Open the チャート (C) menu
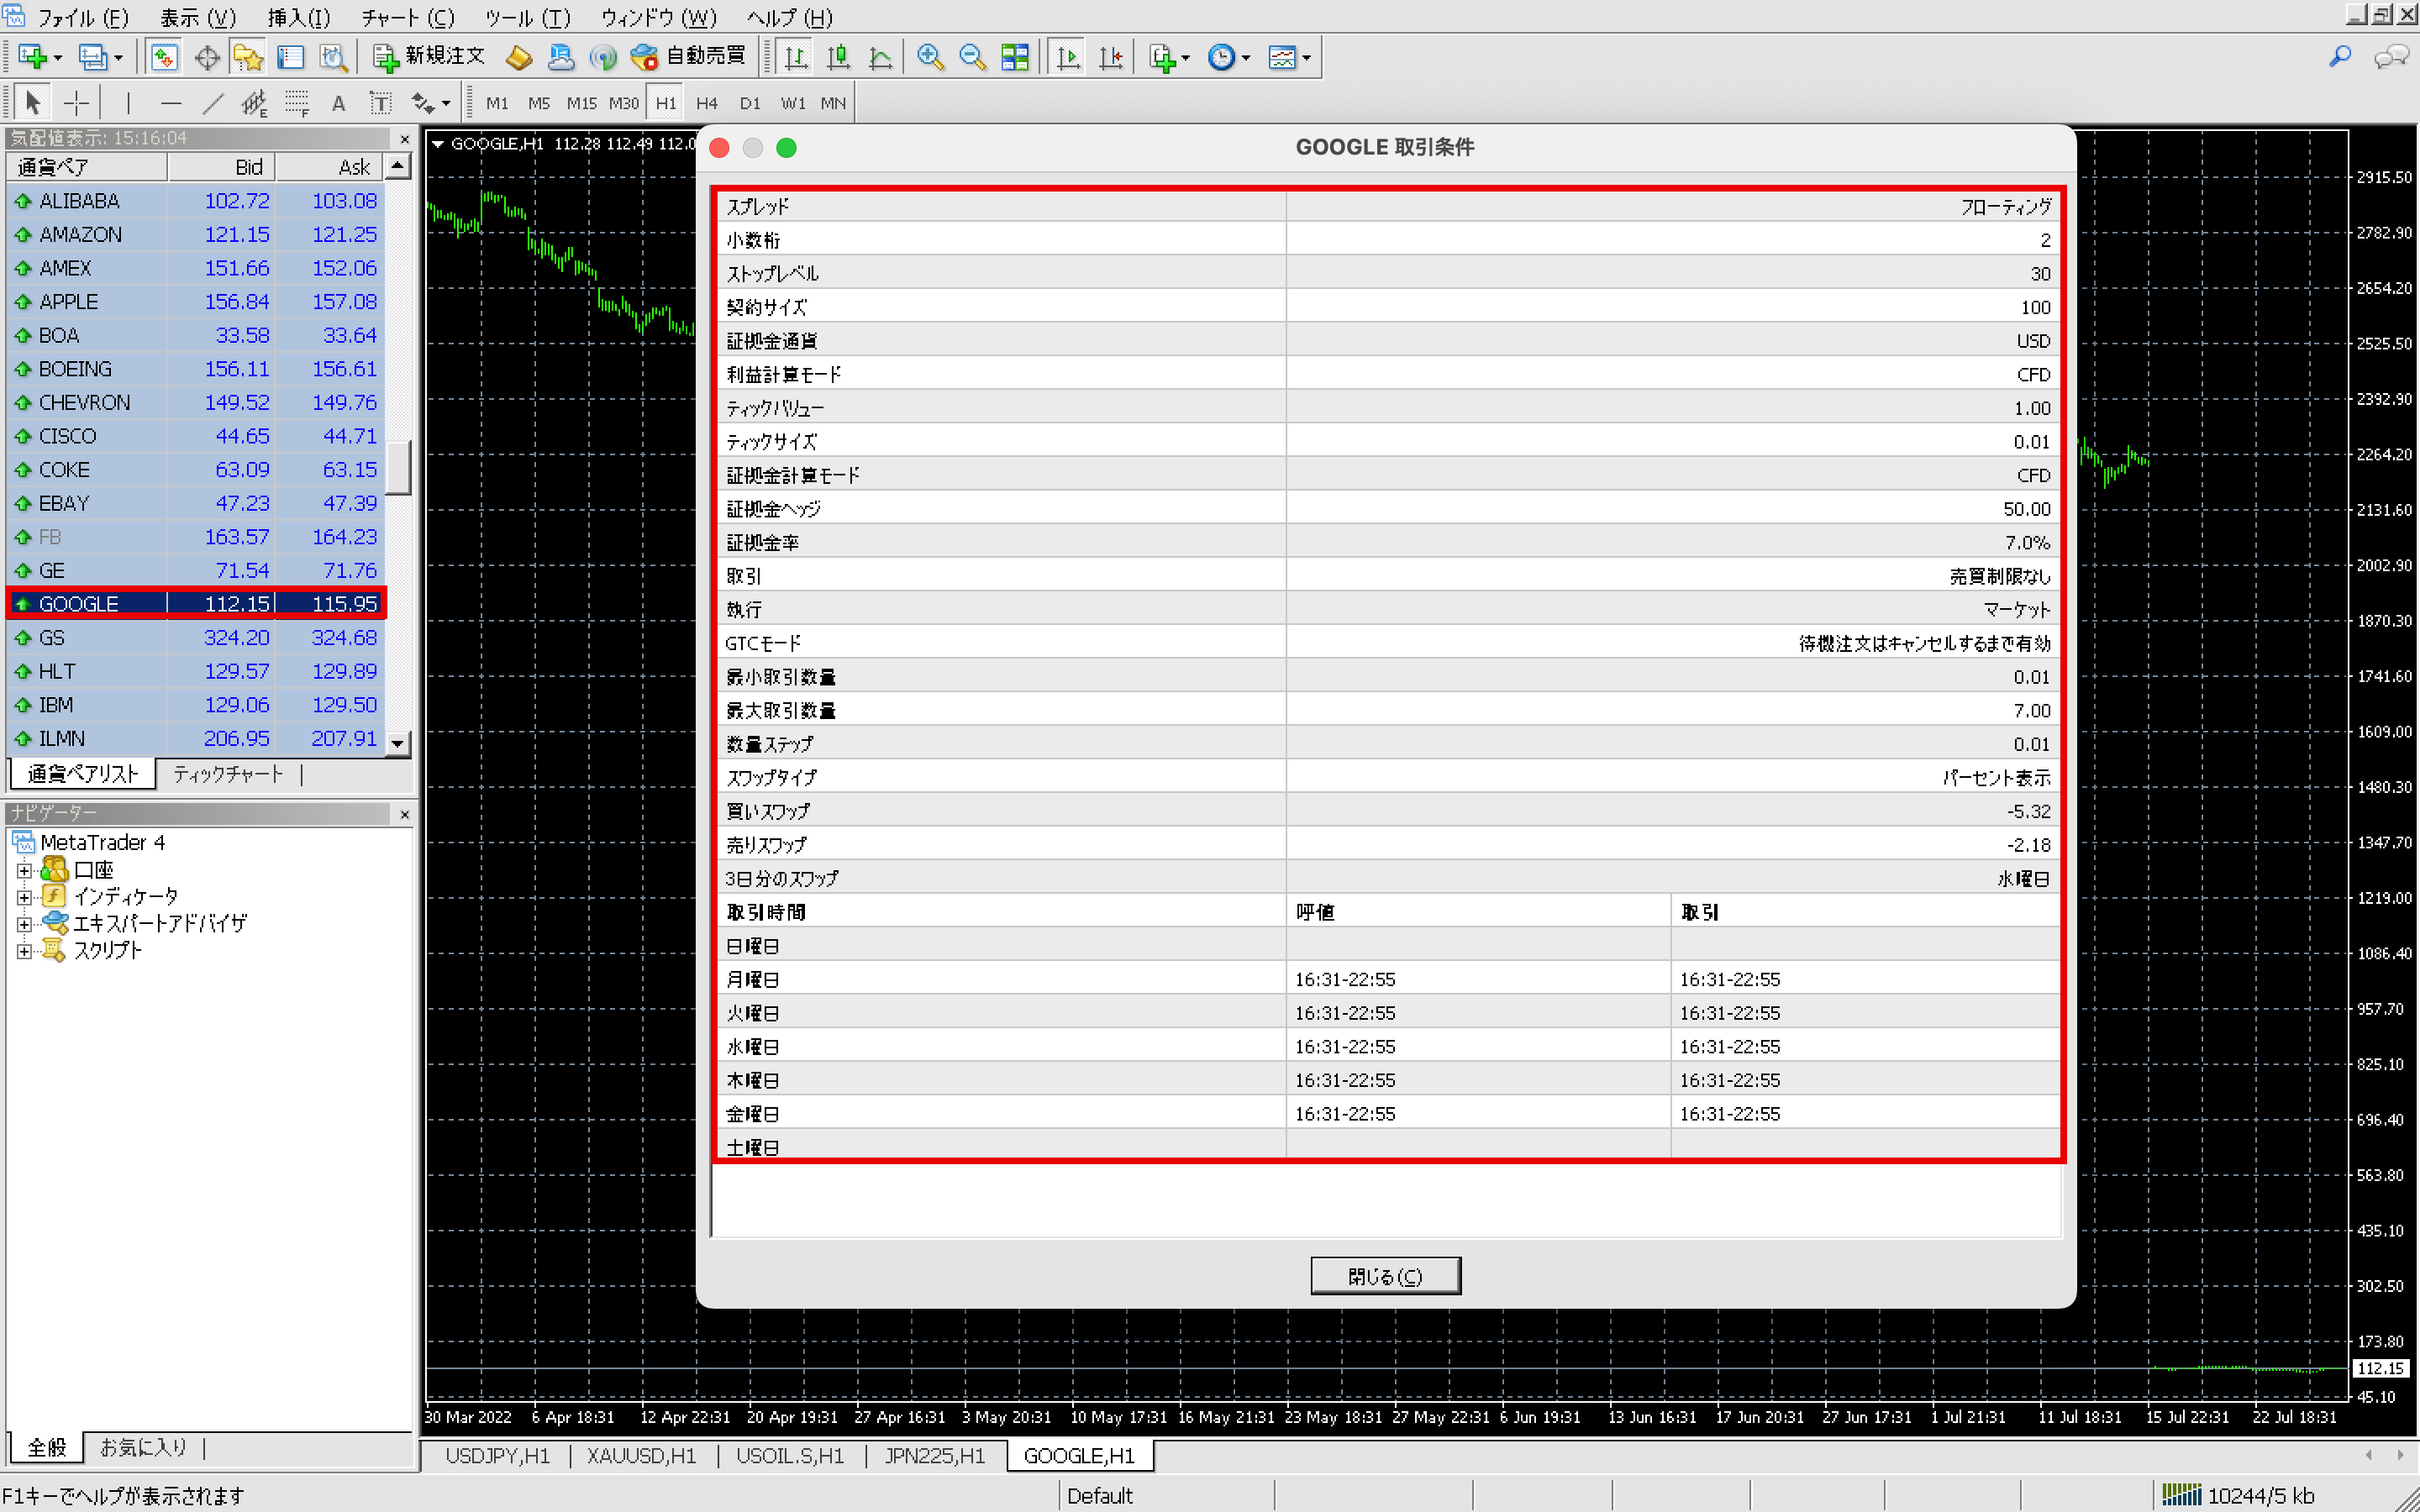This screenshot has width=2420, height=1512. click(x=407, y=18)
